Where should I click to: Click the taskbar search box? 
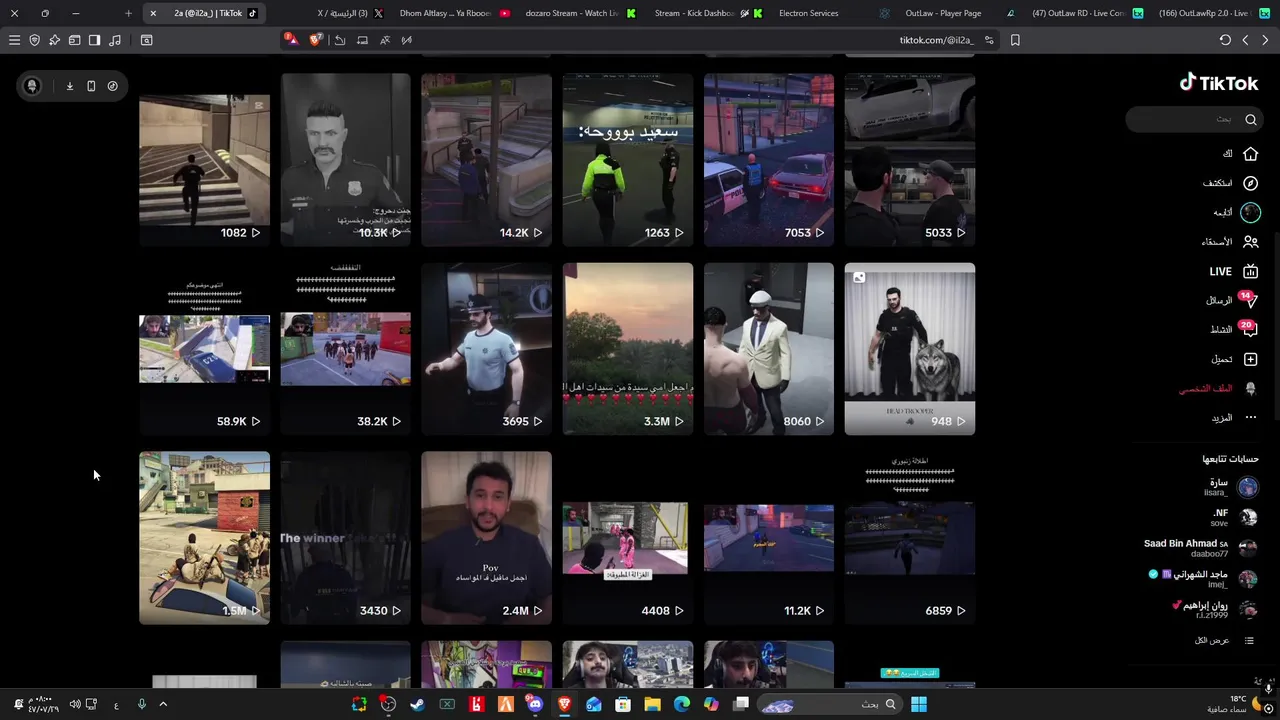click(830, 704)
